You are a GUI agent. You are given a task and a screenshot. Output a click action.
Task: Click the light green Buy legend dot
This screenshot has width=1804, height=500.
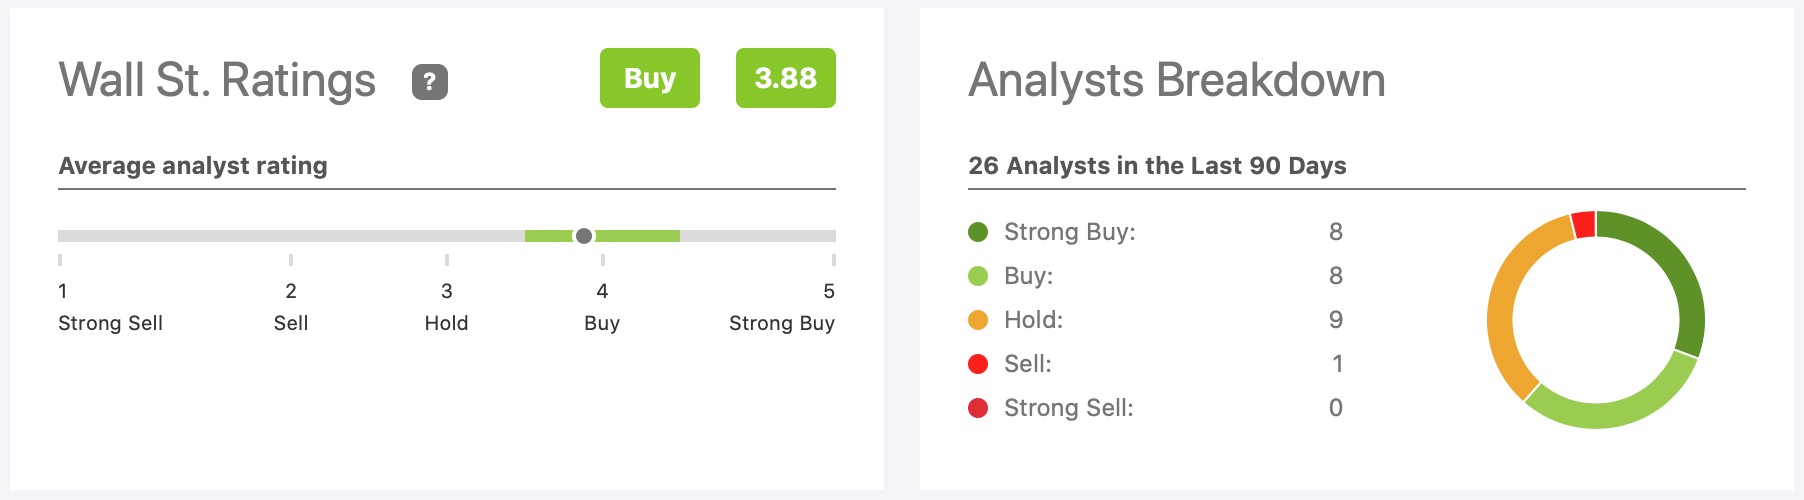(x=978, y=276)
